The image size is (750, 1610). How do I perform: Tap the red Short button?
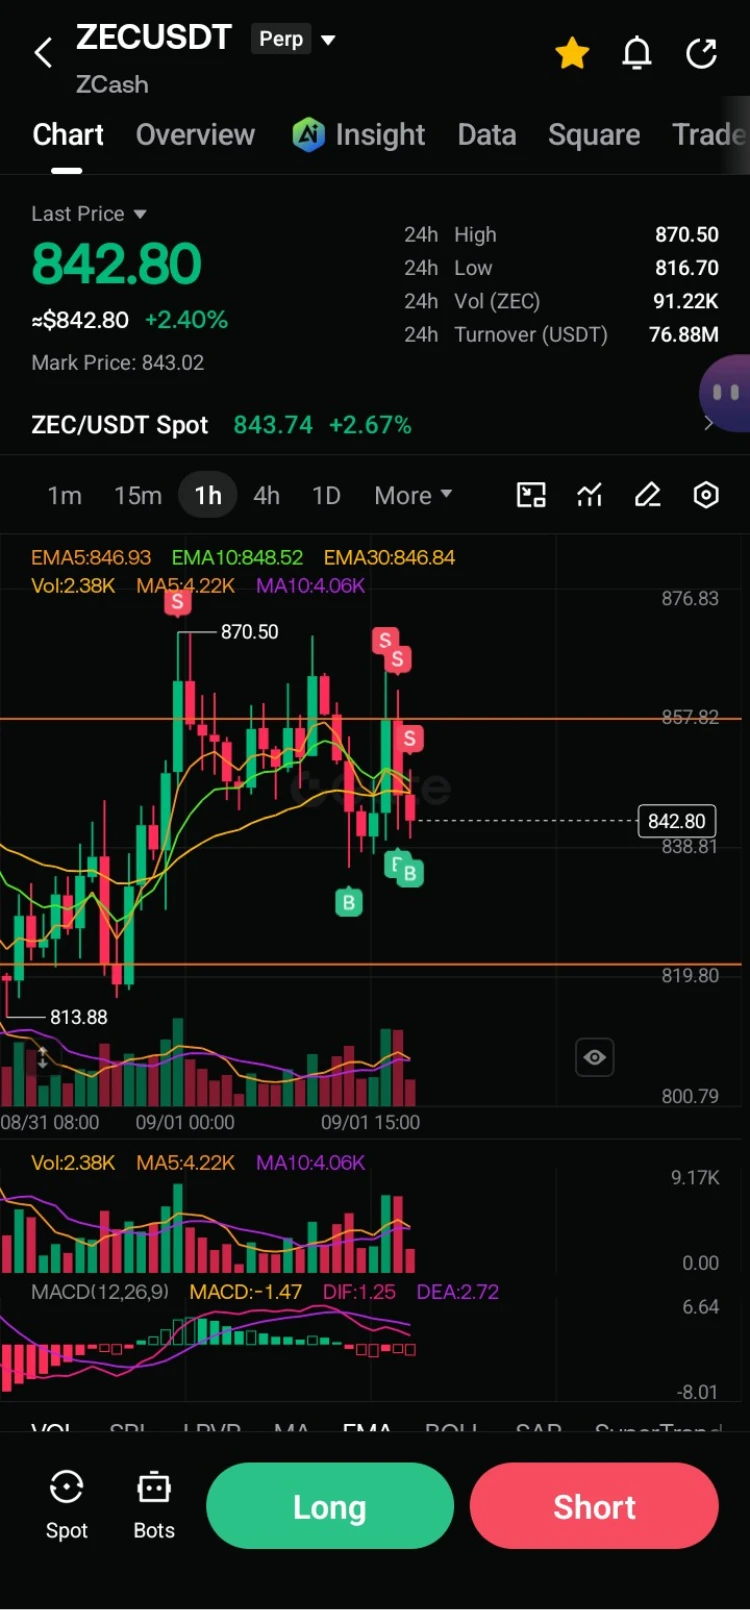(594, 1506)
